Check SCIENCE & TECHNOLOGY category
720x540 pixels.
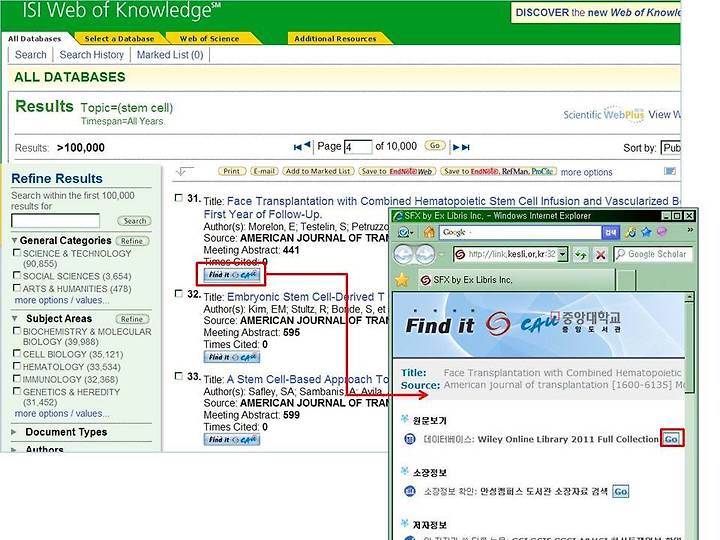17,253
